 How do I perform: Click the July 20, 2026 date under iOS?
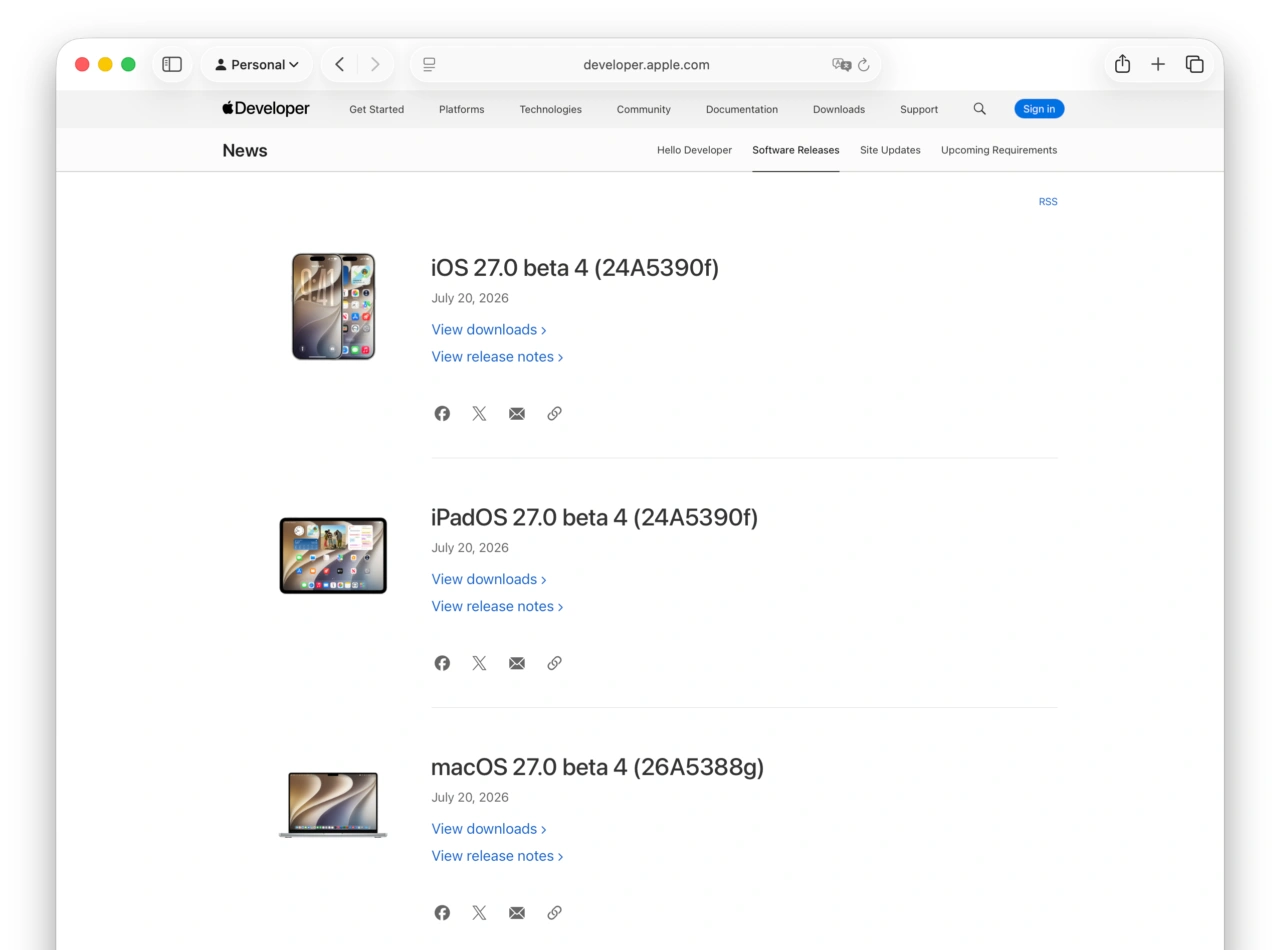click(470, 298)
